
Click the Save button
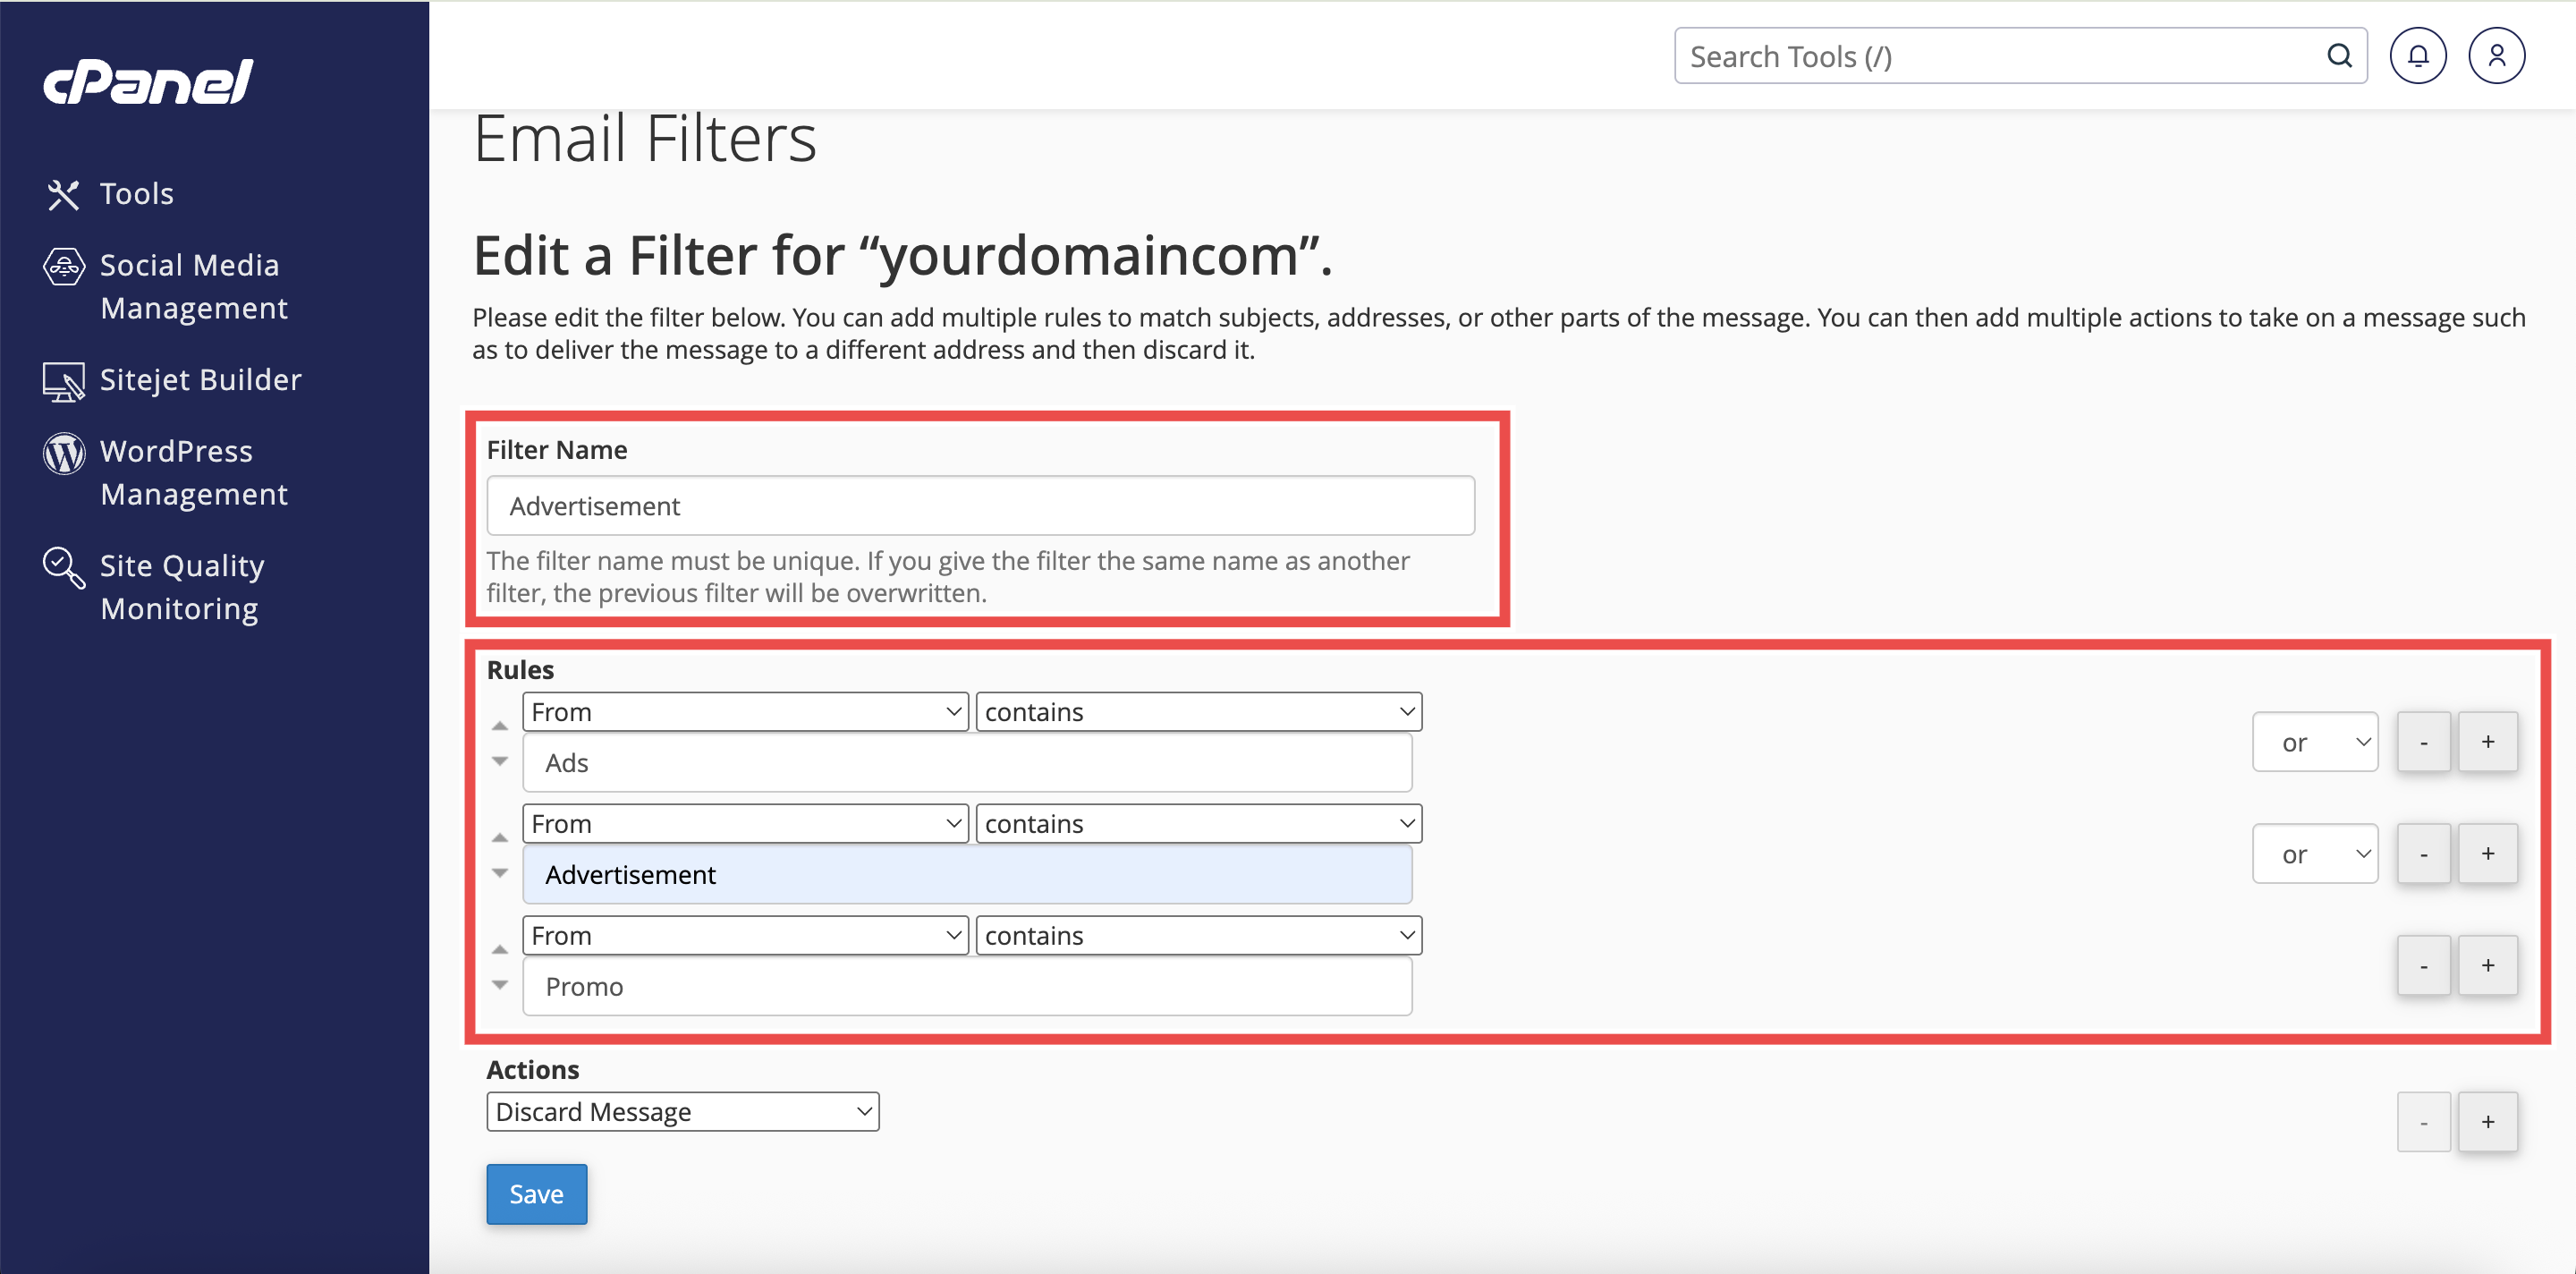pyautogui.click(x=536, y=1194)
